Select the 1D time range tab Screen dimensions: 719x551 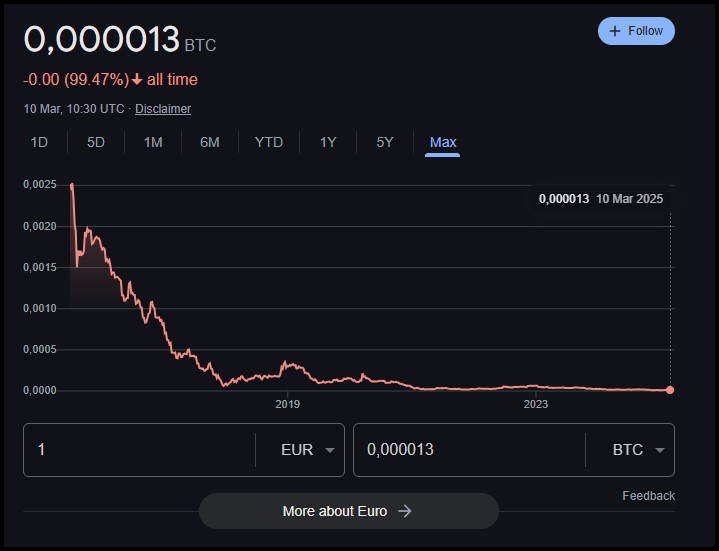pos(39,142)
